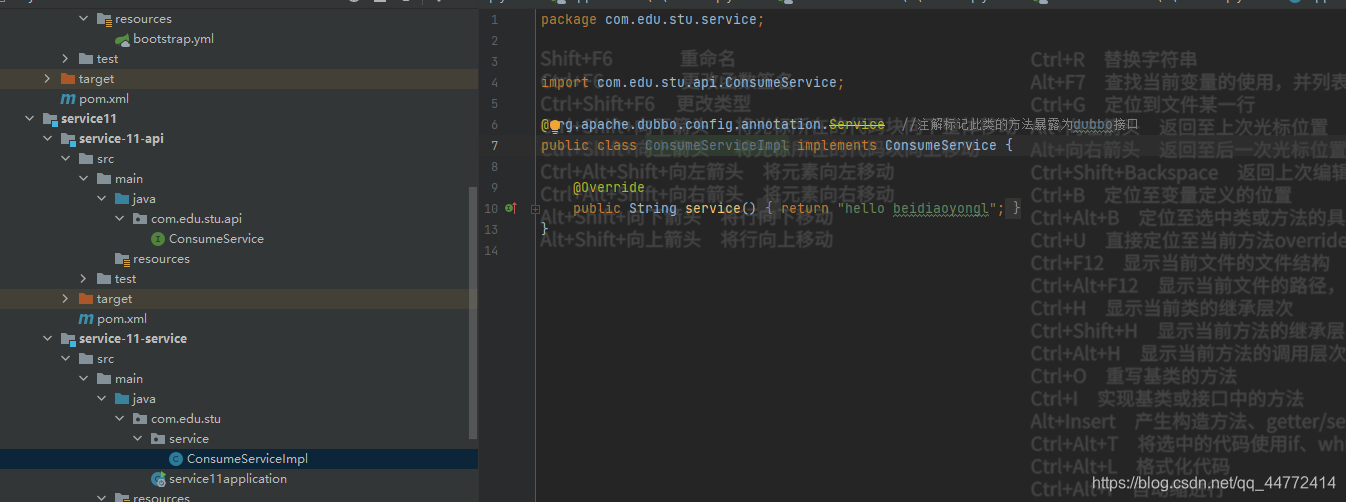Collapse the main folder in service-11-api

click(x=84, y=179)
